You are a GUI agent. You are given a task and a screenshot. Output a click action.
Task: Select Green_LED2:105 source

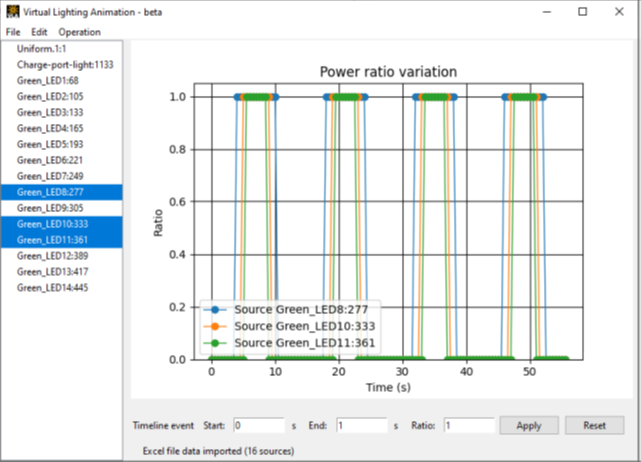point(62,96)
